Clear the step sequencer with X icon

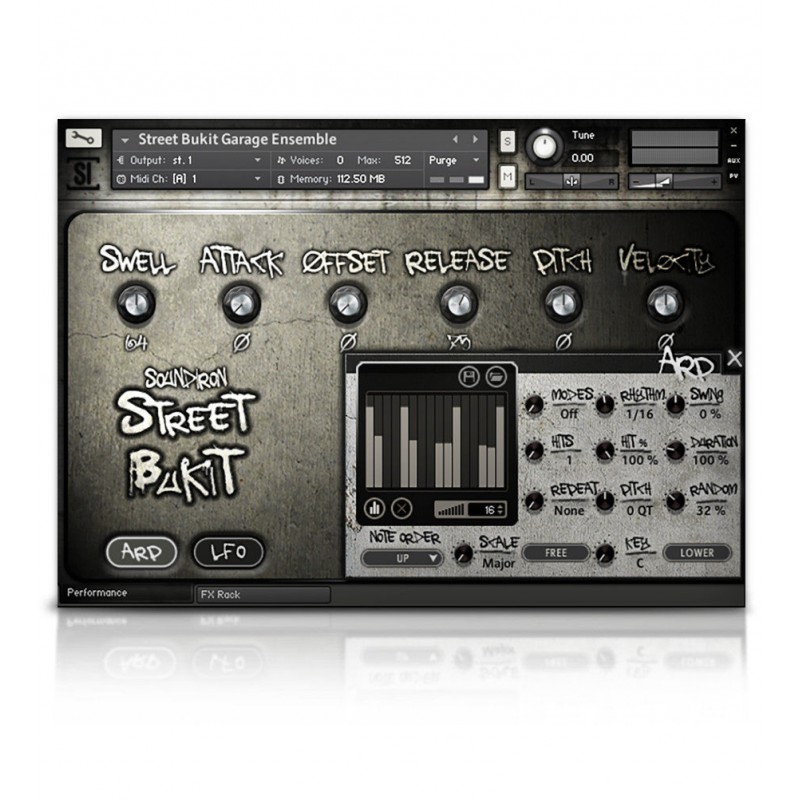point(401,507)
